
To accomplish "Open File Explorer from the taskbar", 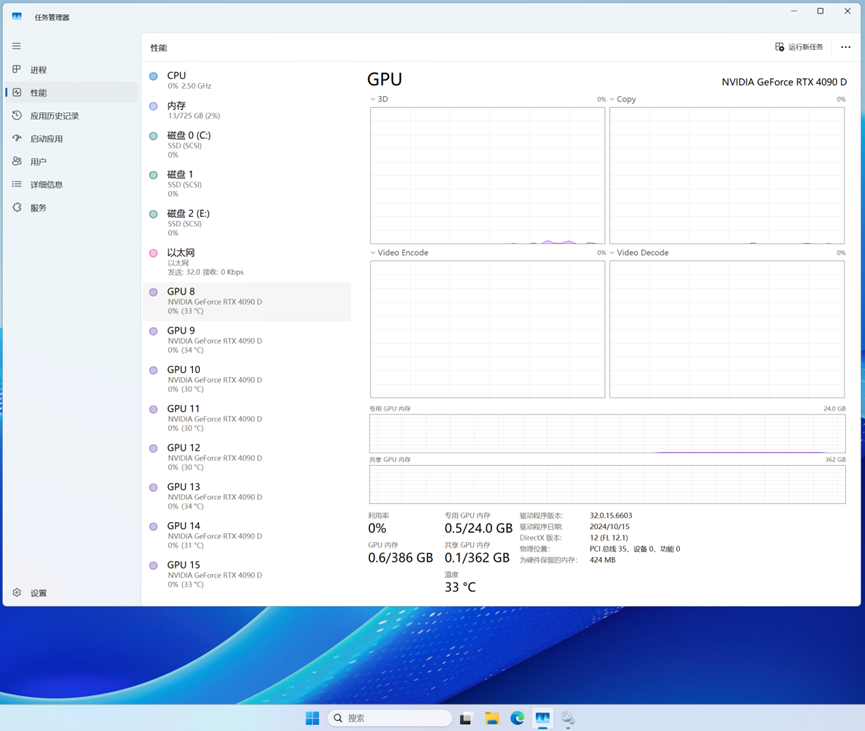I will tap(492, 718).
